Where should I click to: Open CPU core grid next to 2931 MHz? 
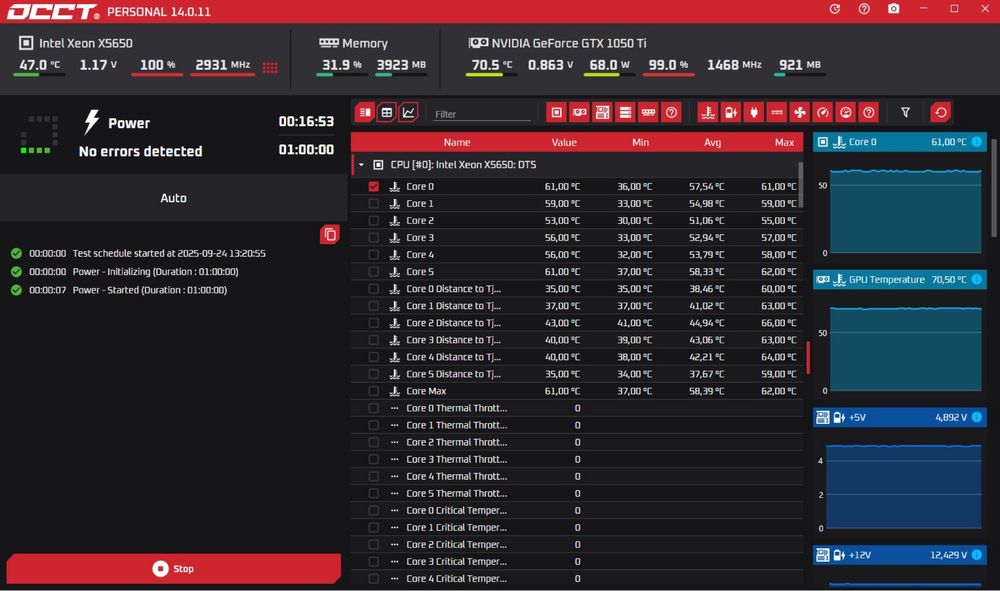[270, 68]
